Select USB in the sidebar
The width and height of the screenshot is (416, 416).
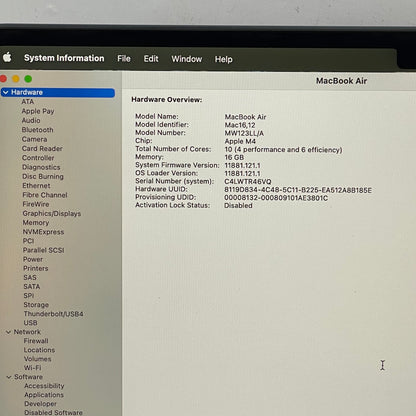pyautogui.click(x=30, y=323)
